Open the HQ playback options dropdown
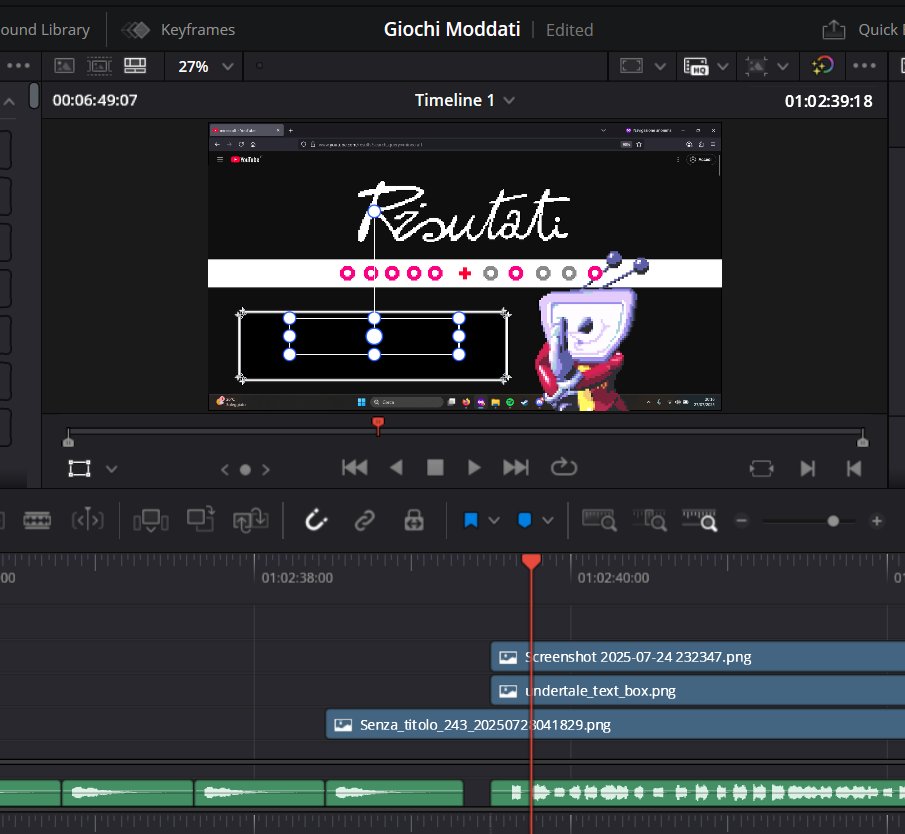The width and height of the screenshot is (905, 834). point(722,66)
